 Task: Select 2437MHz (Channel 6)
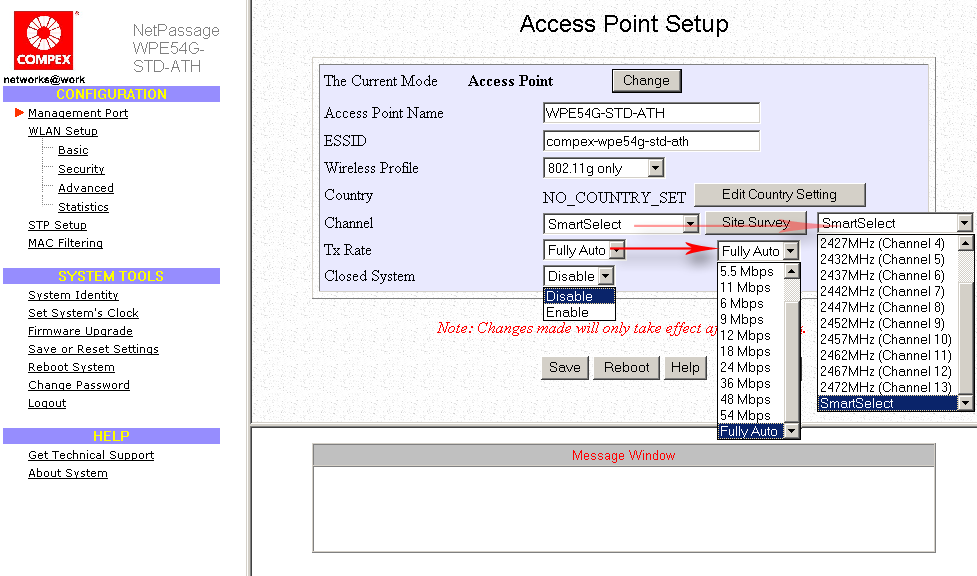[x=887, y=276]
